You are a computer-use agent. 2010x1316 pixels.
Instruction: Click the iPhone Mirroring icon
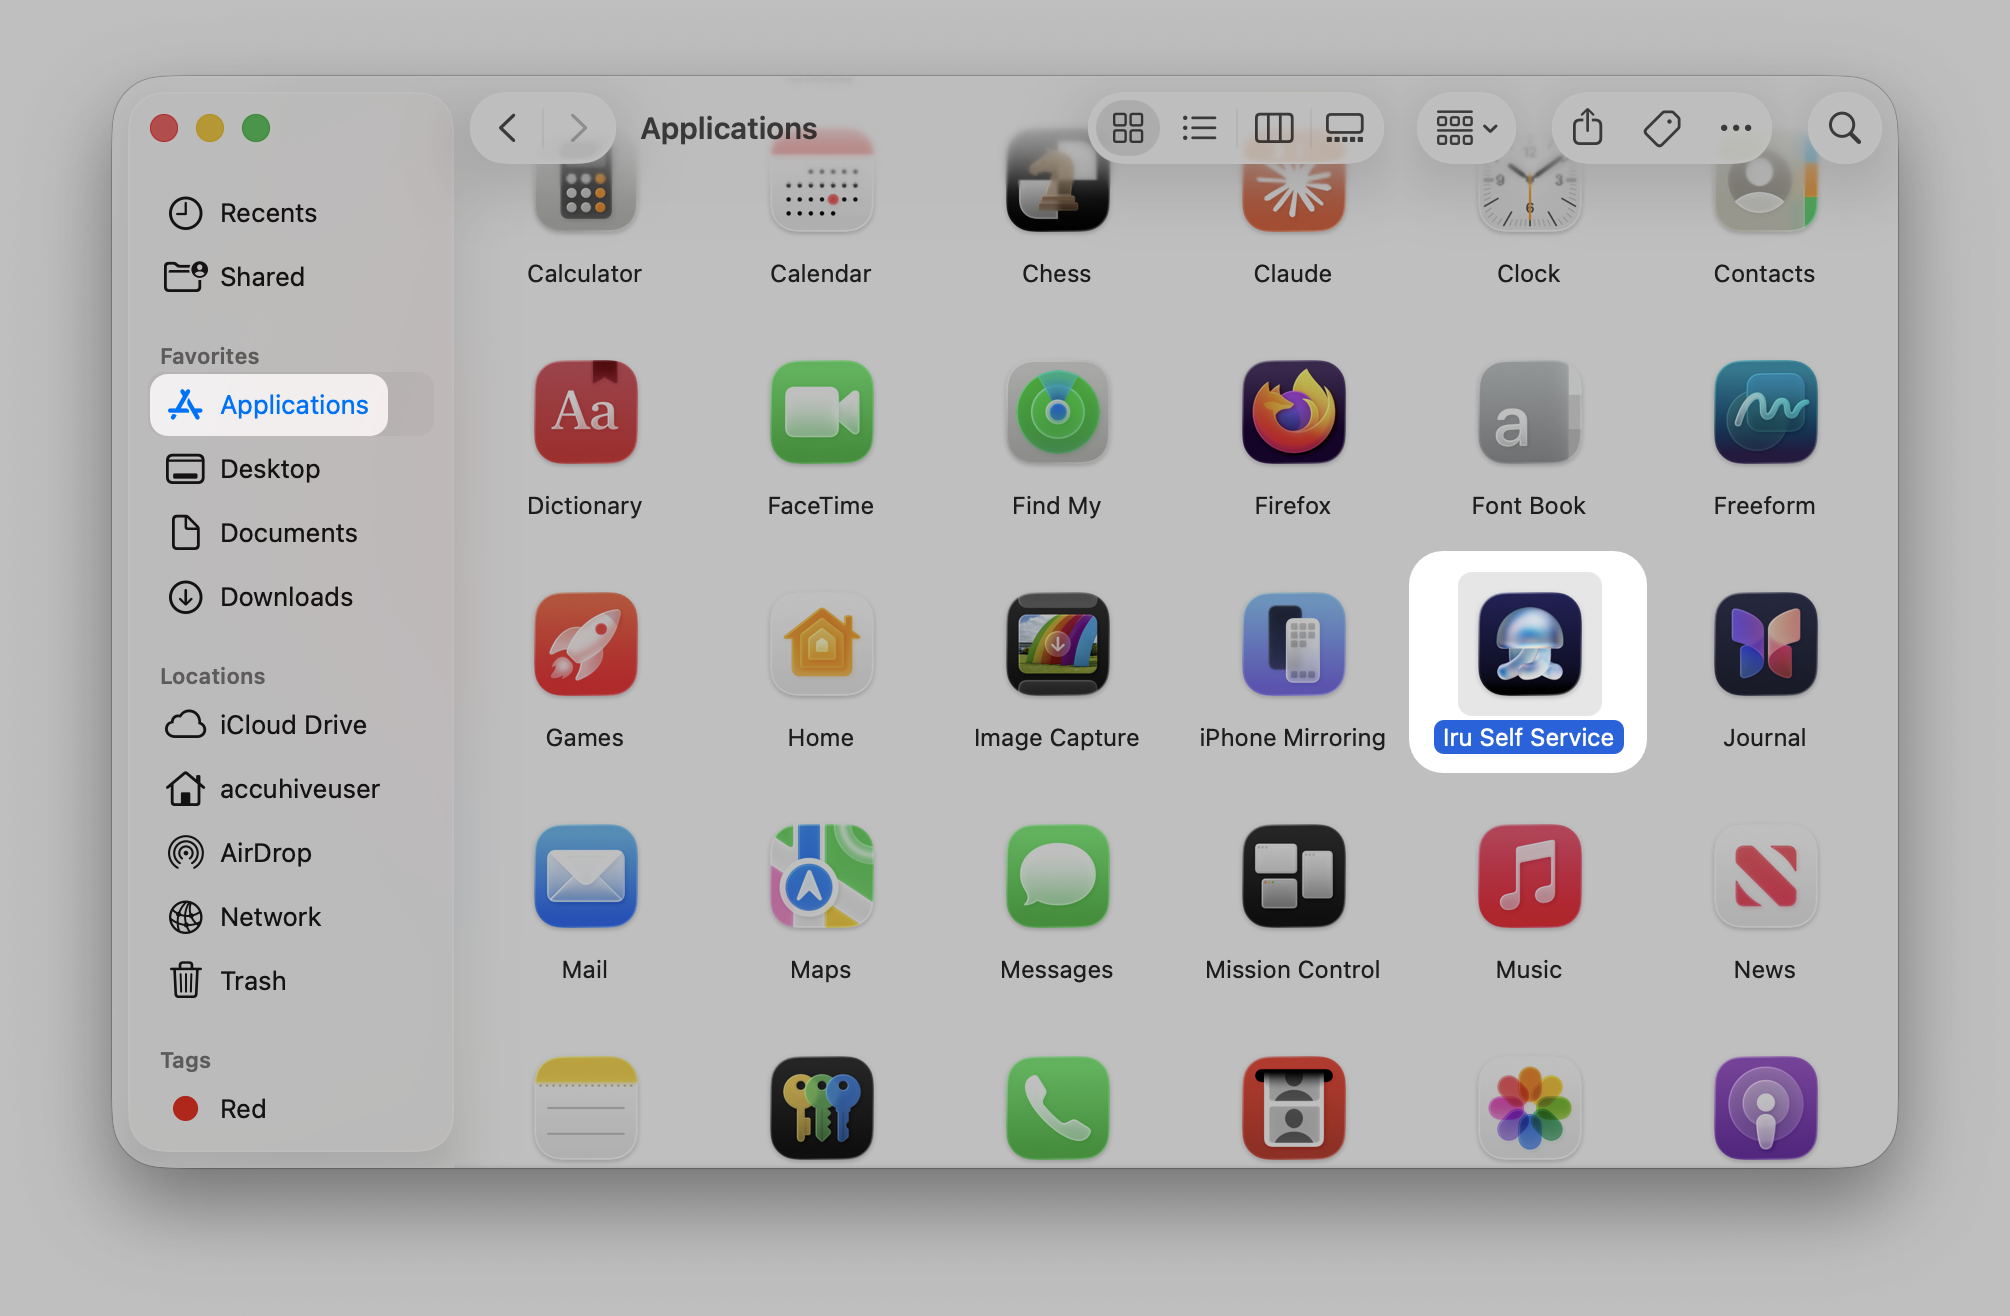(1293, 644)
